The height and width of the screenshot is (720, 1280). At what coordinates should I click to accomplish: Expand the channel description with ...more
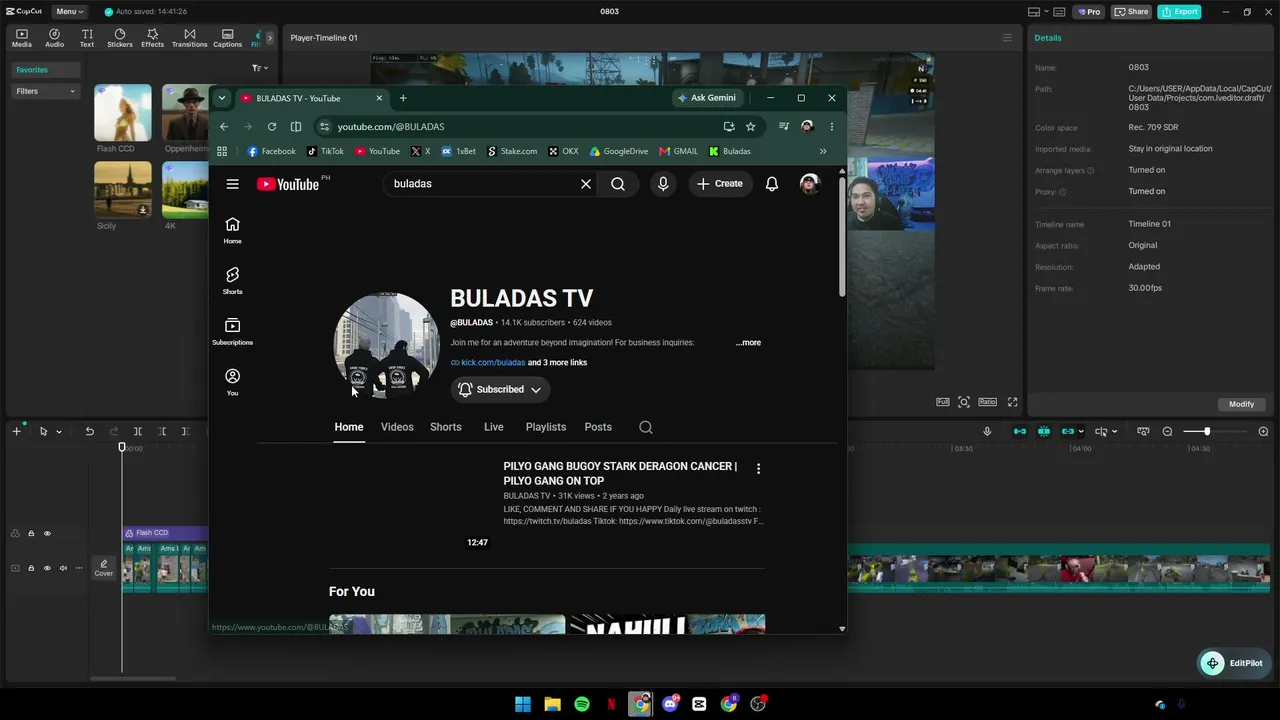(x=748, y=343)
